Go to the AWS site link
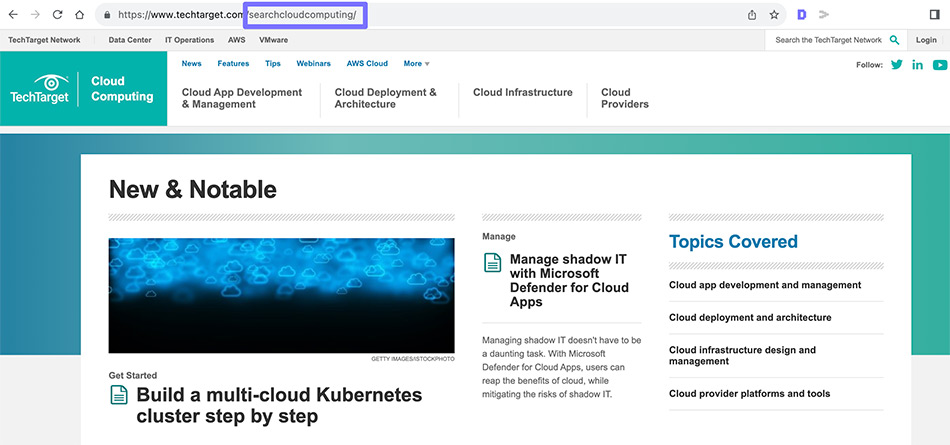 coord(236,40)
